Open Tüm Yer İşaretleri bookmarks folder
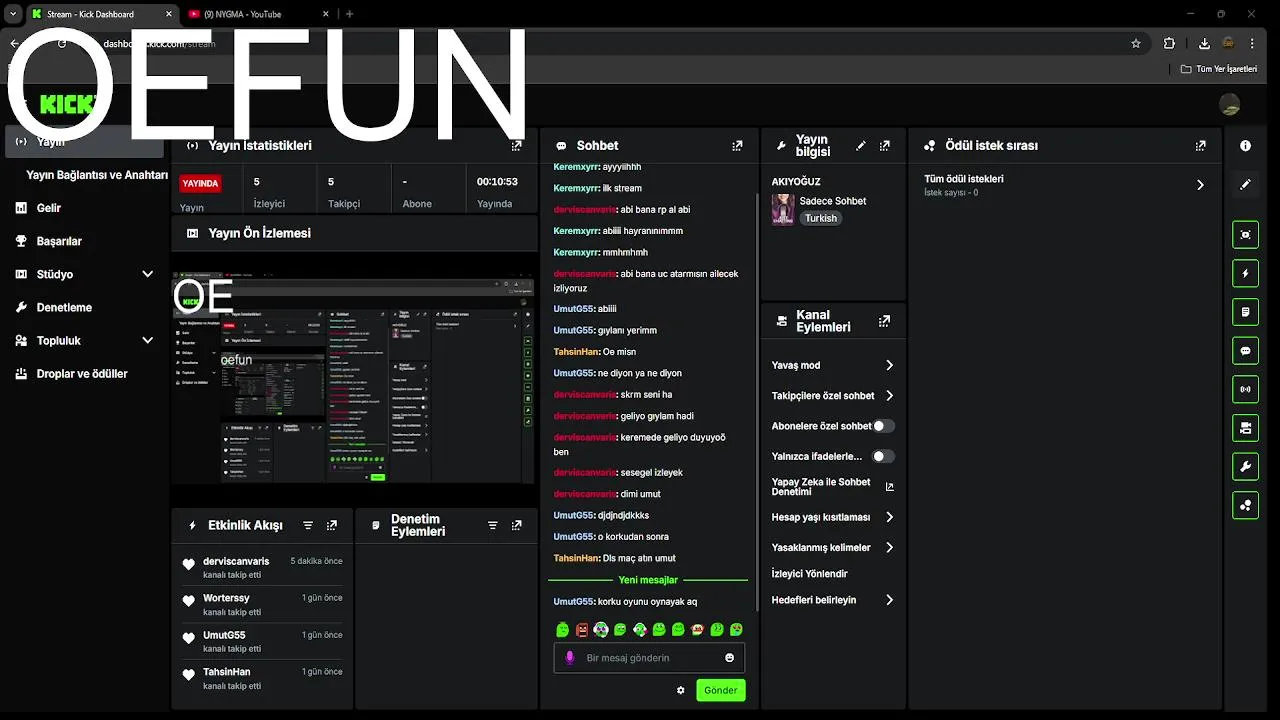This screenshot has height=720, width=1280. 1218,69
